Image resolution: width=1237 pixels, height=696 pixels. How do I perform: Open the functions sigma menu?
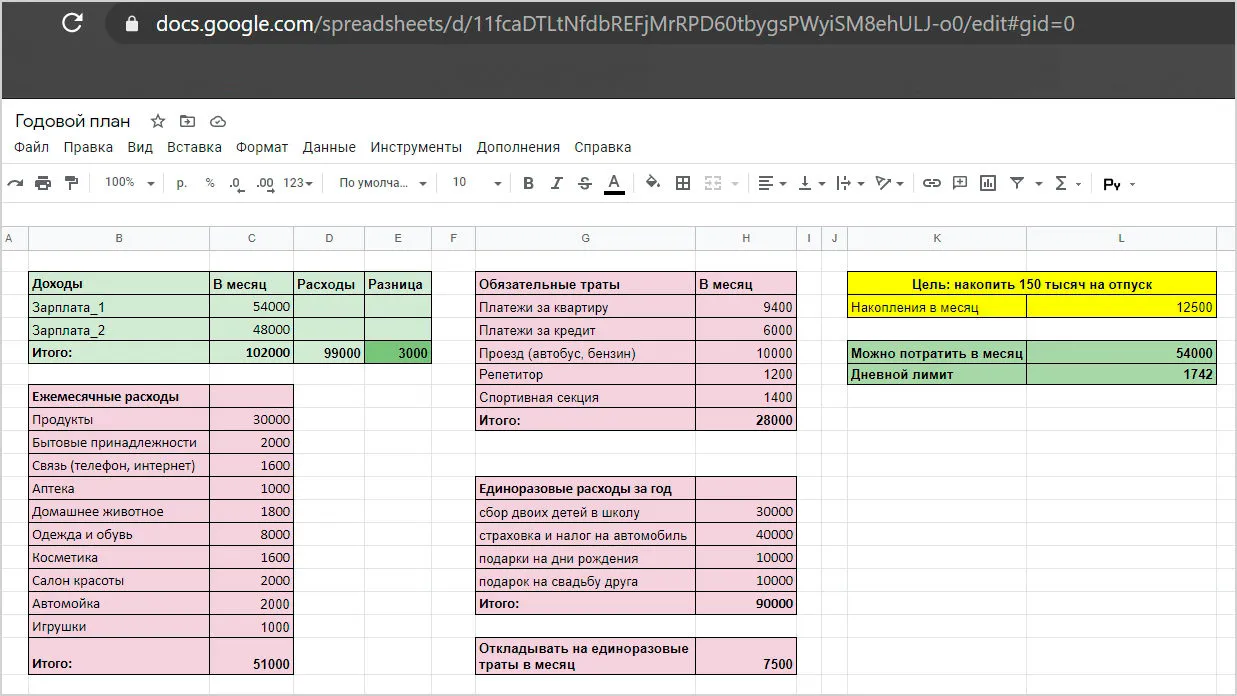[1068, 183]
